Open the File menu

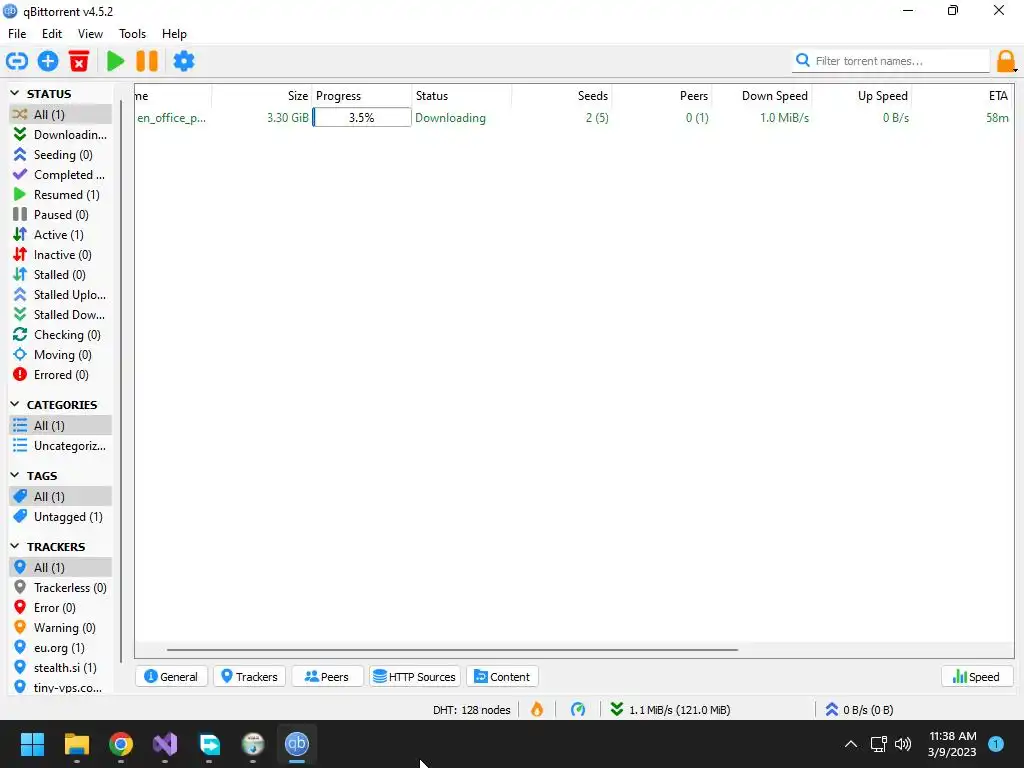pyautogui.click(x=17, y=34)
